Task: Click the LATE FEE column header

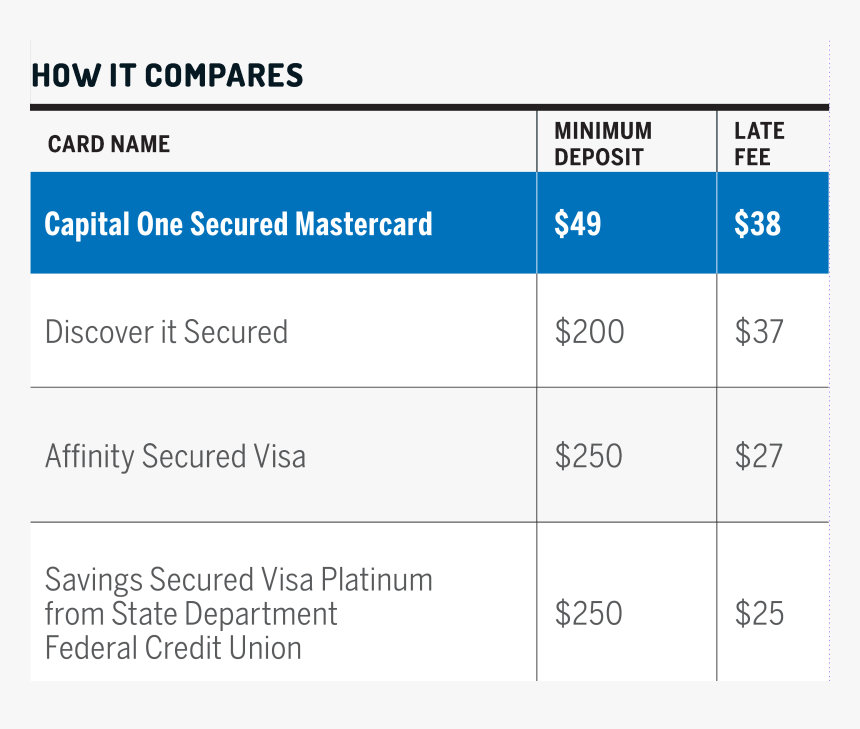Action: [759, 144]
